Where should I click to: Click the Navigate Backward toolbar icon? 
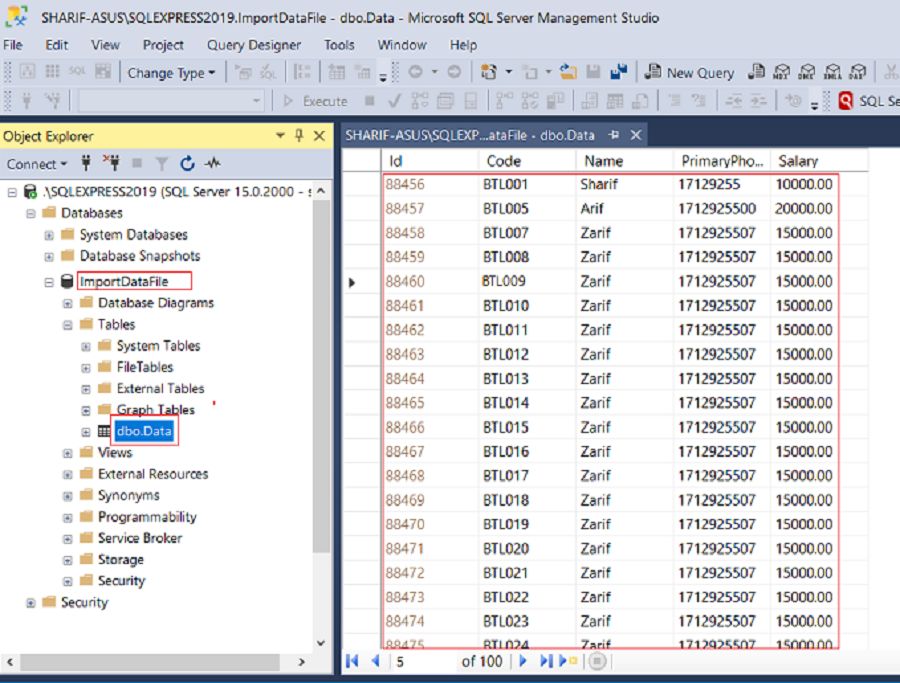click(416, 72)
